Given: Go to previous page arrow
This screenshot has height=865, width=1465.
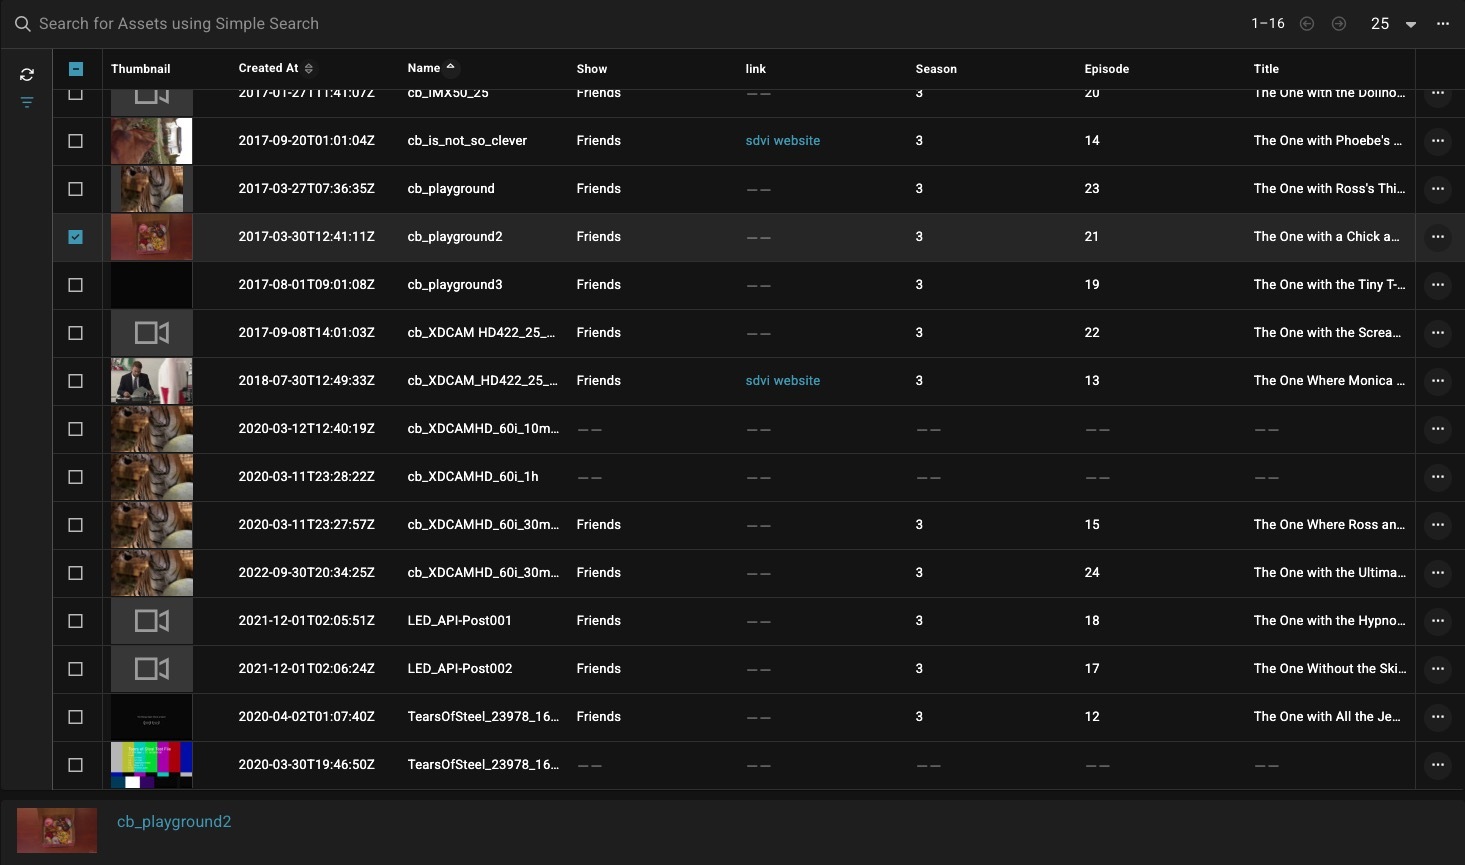Looking at the screenshot, I should click(1307, 24).
